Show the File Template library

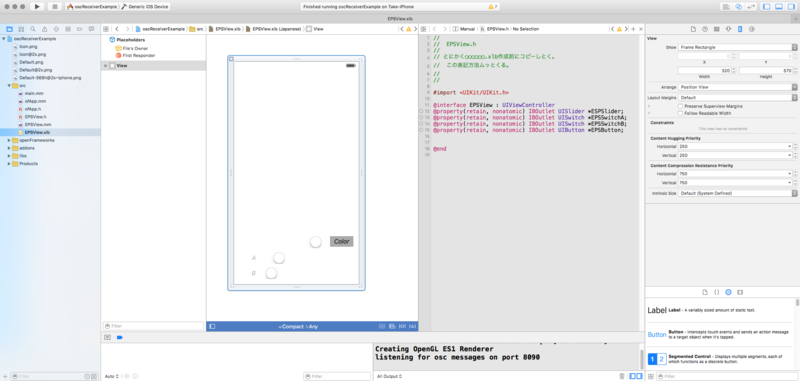[705, 292]
